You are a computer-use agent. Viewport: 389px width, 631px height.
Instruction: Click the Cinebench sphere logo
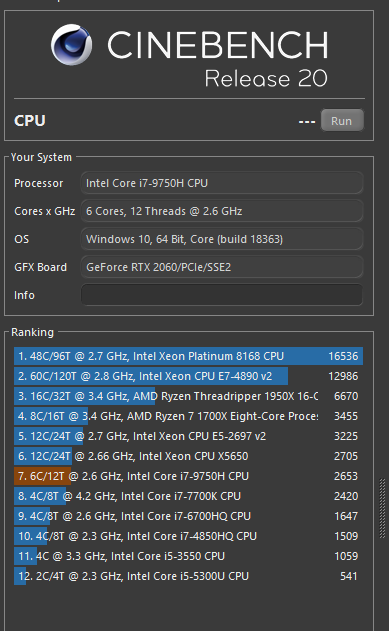click(72, 45)
